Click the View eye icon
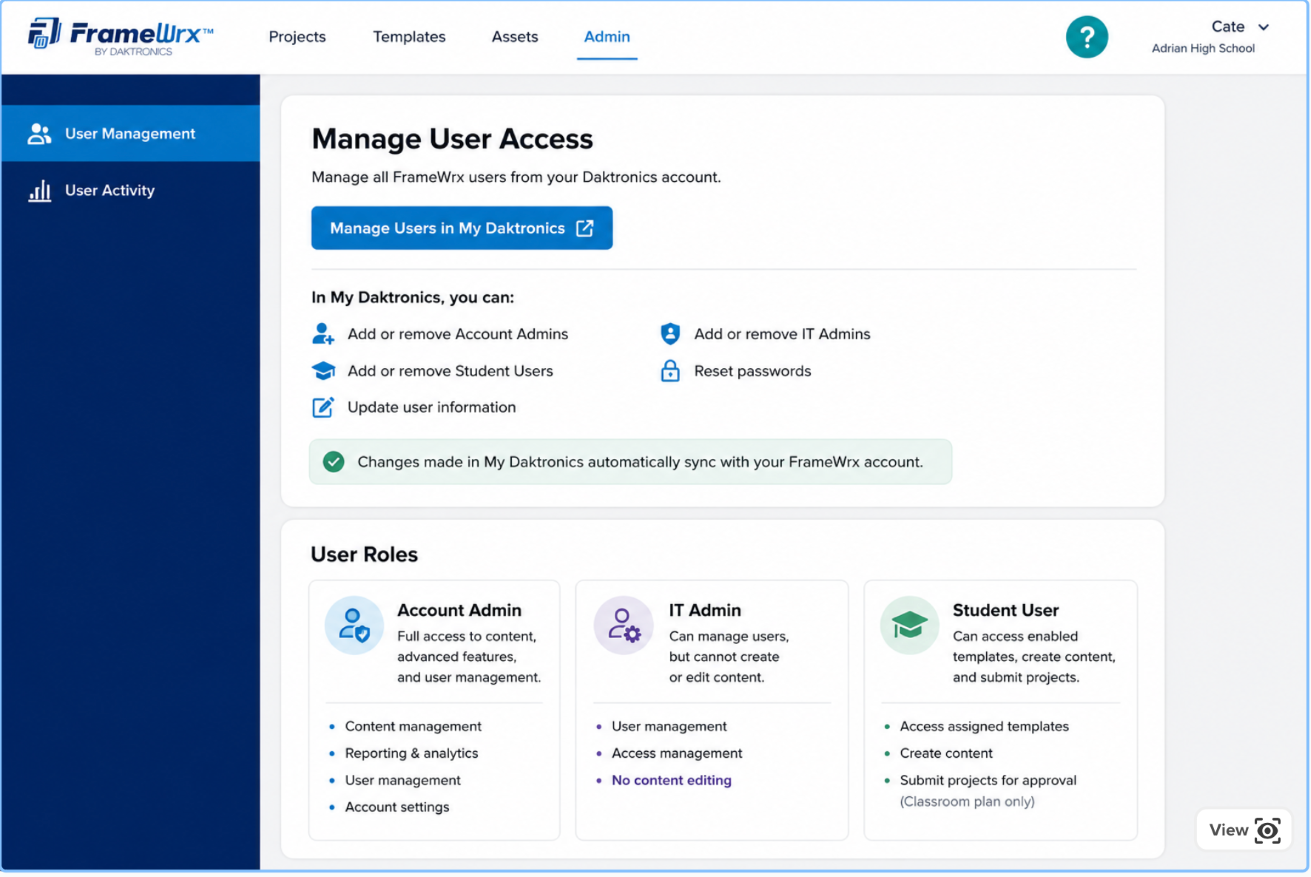The width and height of the screenshot is (1311, 877). coord(1267,830)
